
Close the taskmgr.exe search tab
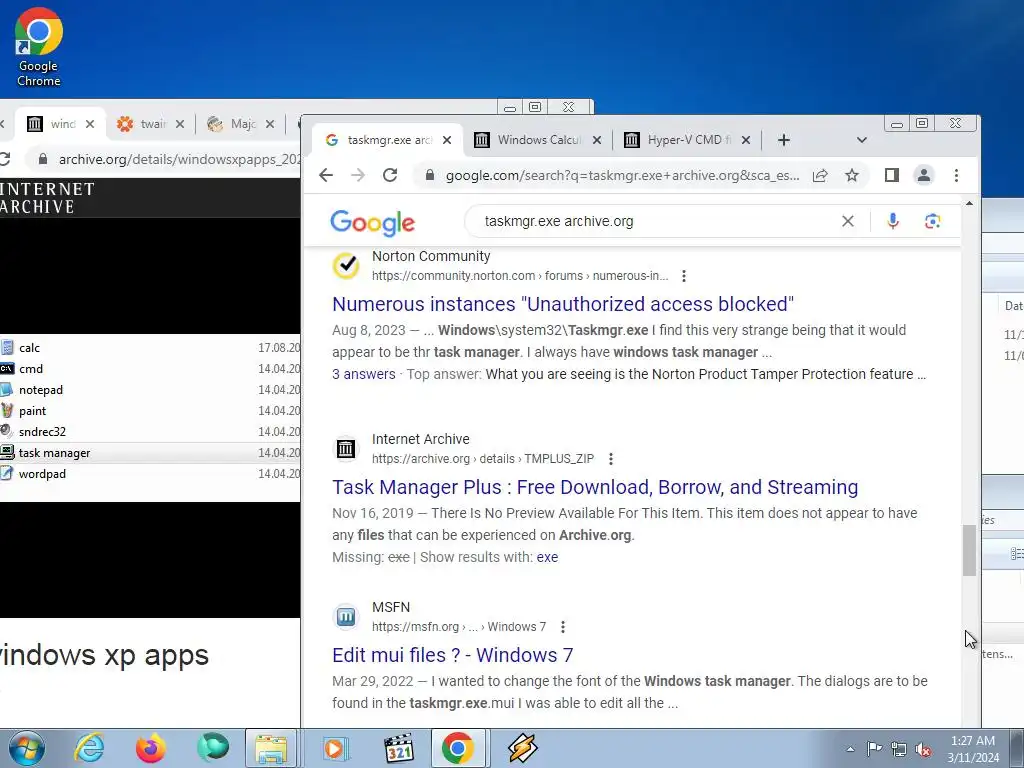(x=447, y=140)
